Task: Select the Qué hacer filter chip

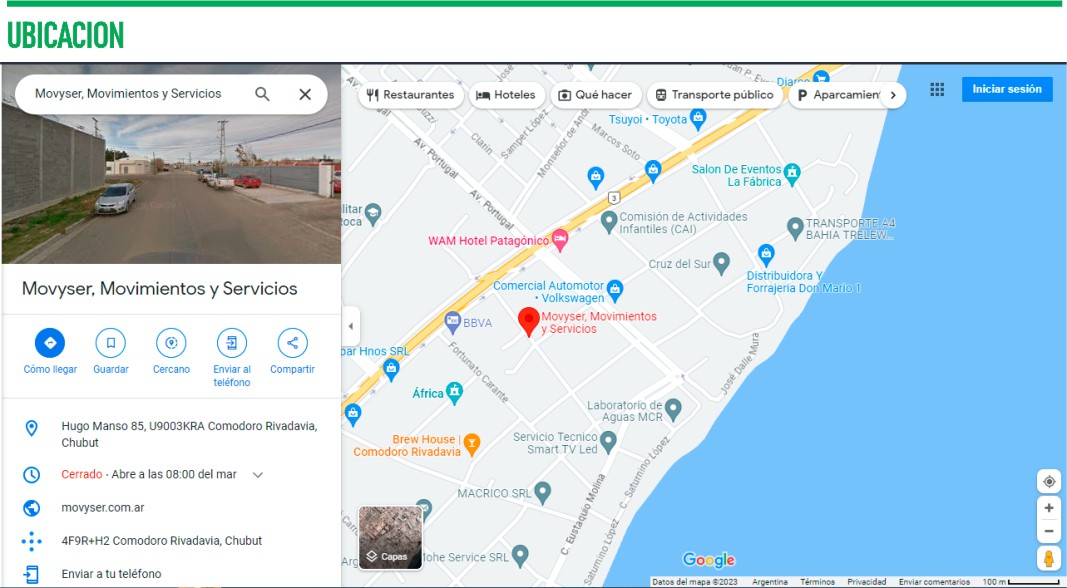Action: (x=595, y=95)
